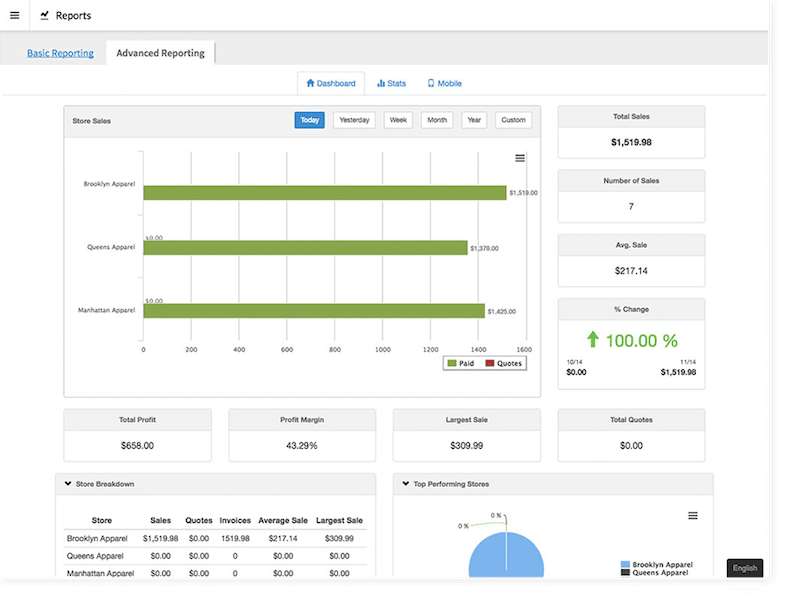Click the Reports chart icon in header
Viewport: 800px width, 600px height.
[44, 15]
